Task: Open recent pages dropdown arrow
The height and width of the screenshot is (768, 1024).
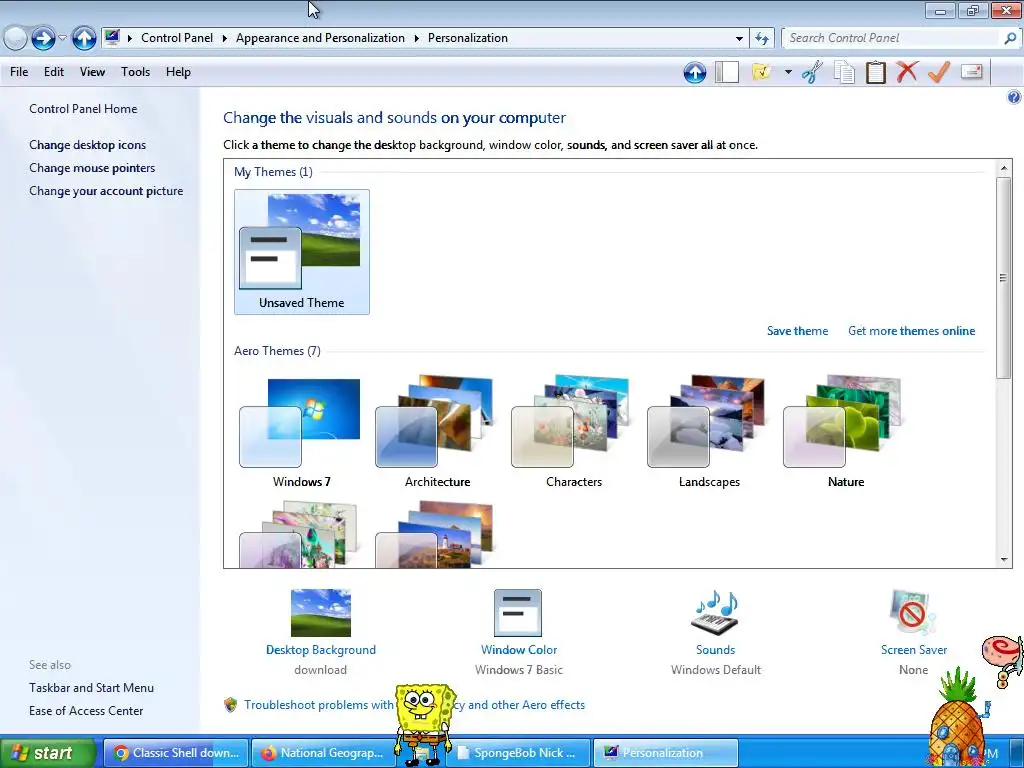Action: click(x=63, y=39)
